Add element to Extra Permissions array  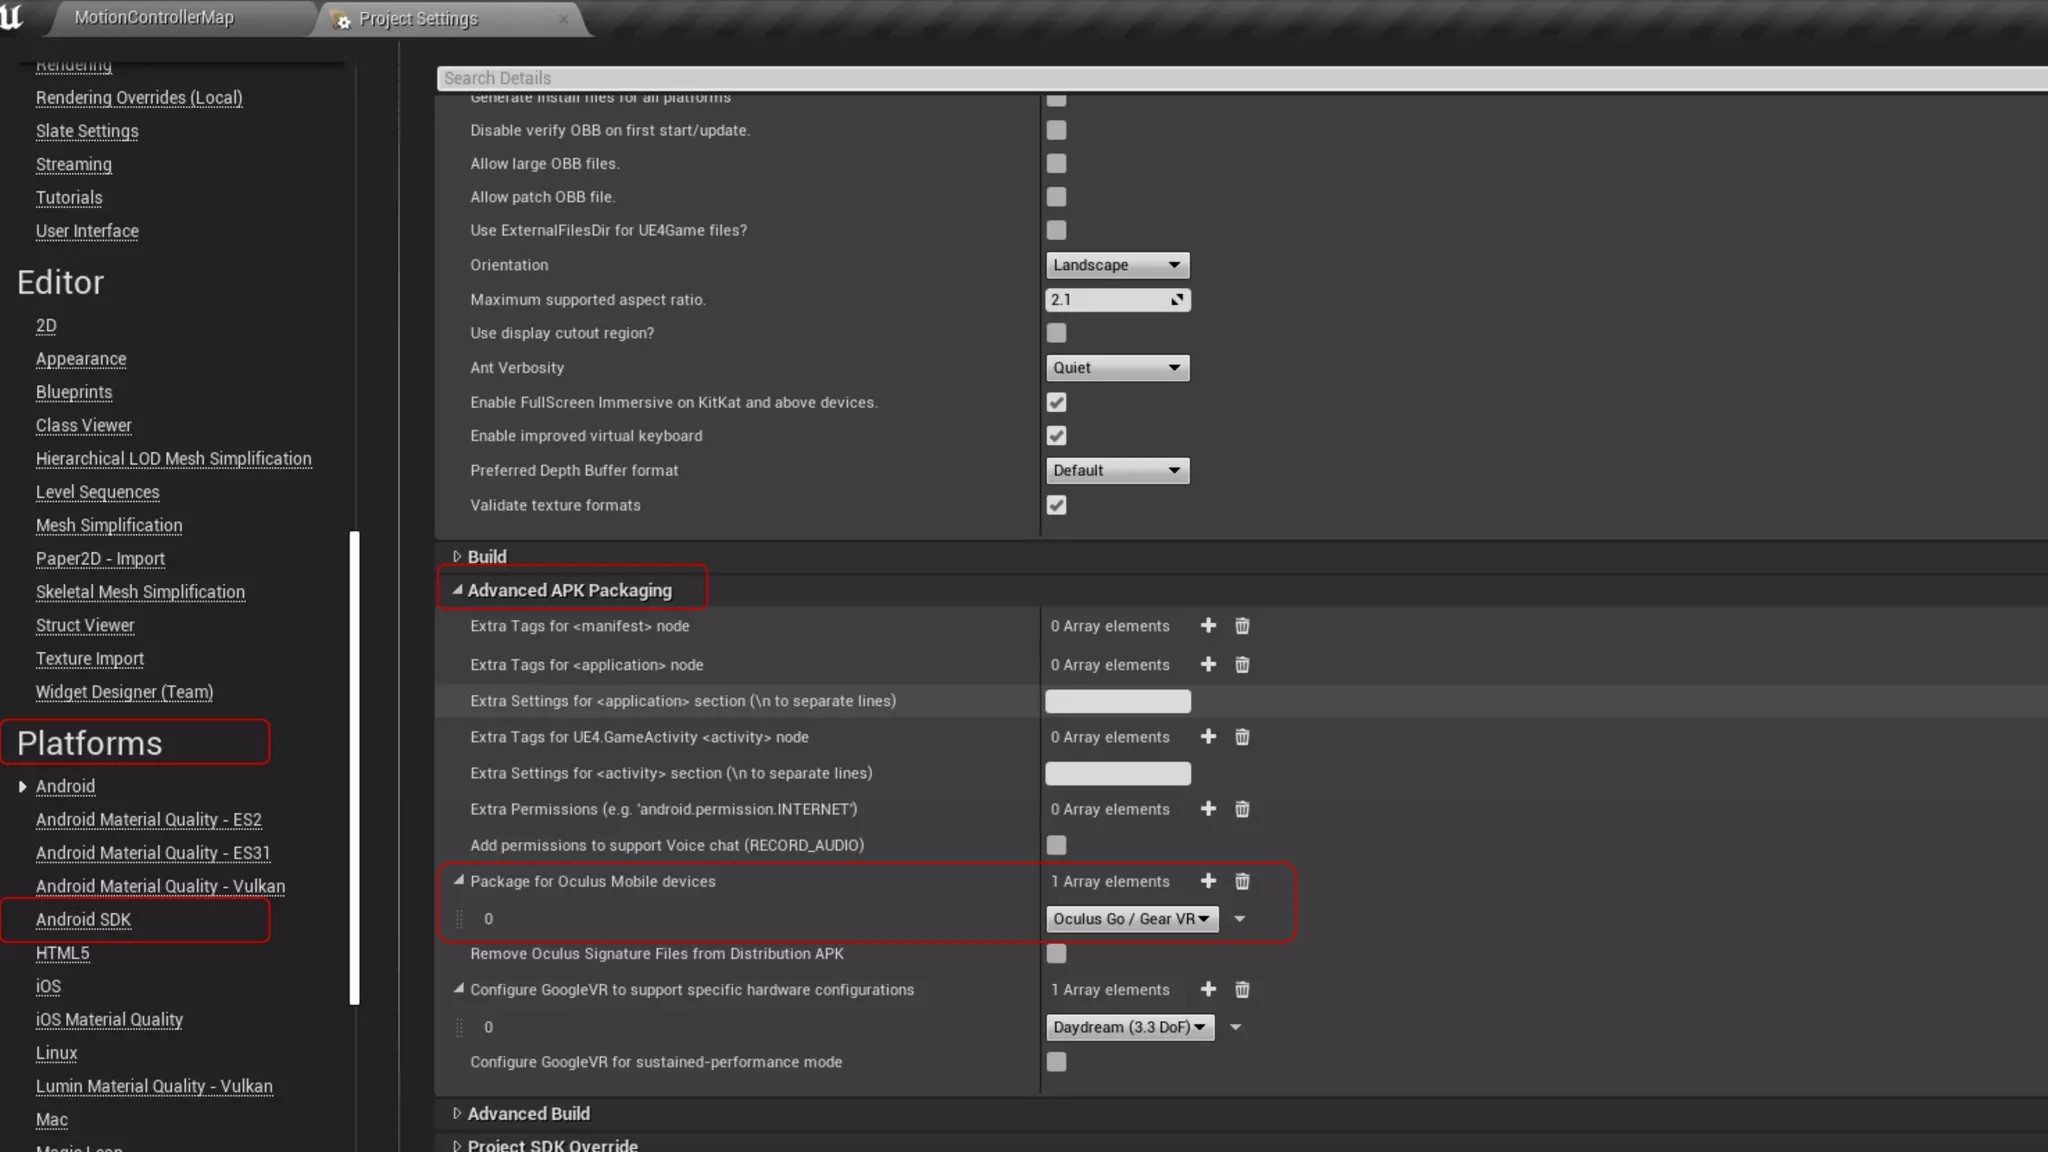pyautogui.click(x=1208, y=809)
